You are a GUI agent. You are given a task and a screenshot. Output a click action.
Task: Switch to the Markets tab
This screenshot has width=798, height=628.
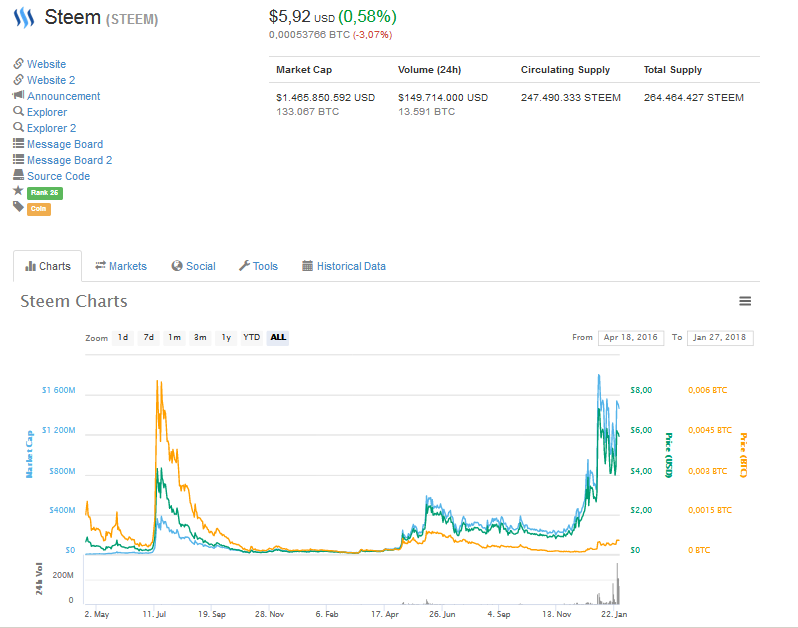coord(121,266)
